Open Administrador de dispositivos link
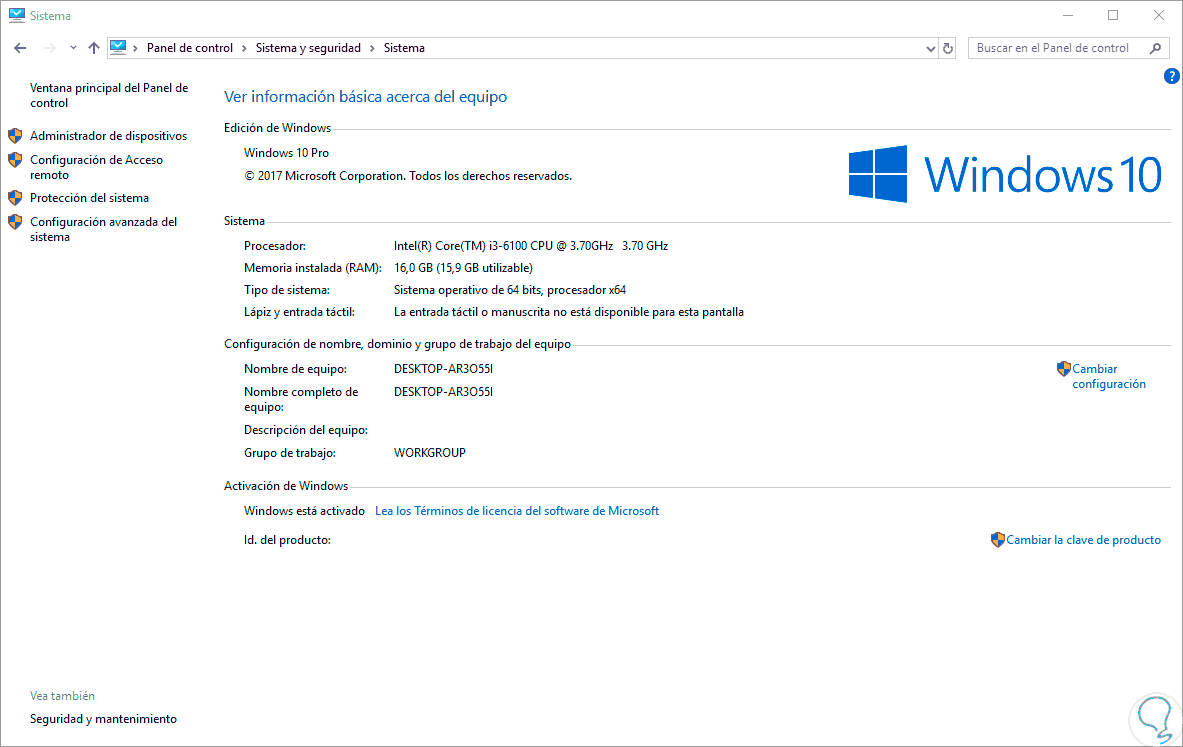Screen dimensions: 1183x747 109,136
